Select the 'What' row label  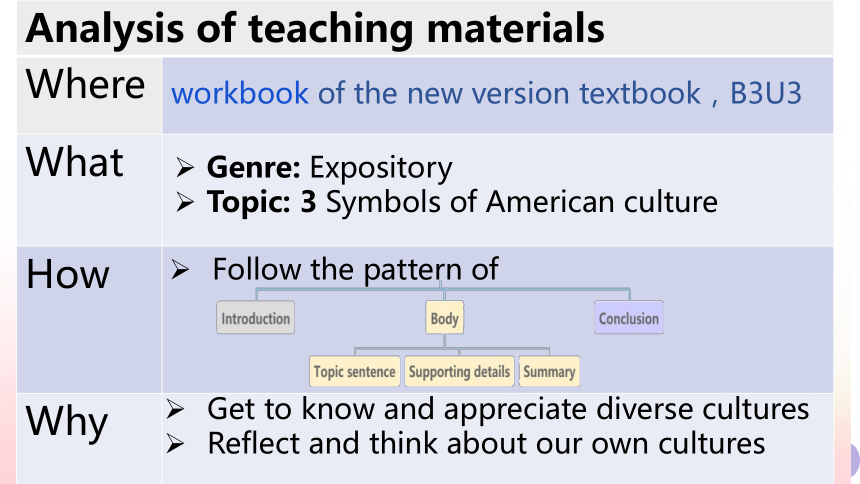[x=75, y=162]
